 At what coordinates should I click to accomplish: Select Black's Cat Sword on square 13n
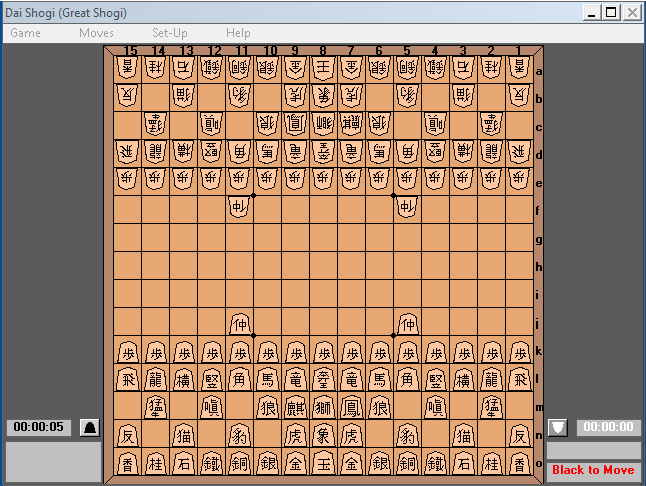[x=184, y=436]
